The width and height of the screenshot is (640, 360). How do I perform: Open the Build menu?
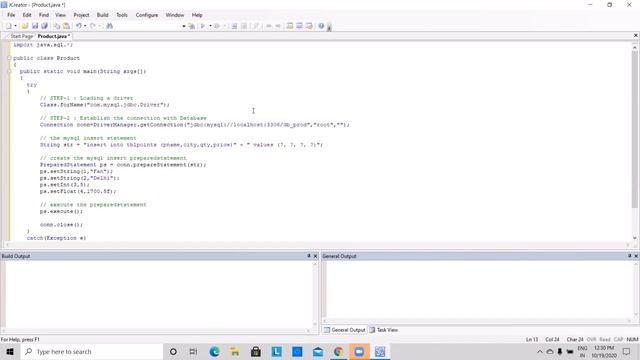[x=102, y=15]
